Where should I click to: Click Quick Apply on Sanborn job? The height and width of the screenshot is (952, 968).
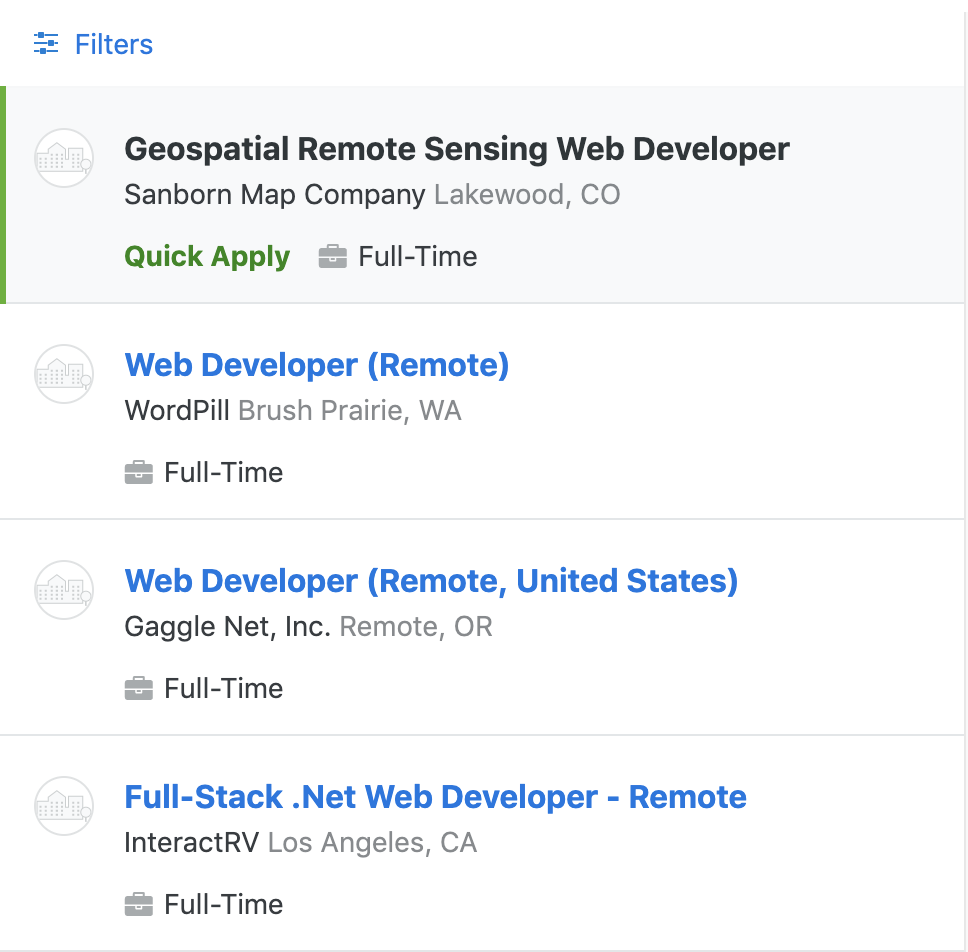pyautogui.click(x=207, y=257)
